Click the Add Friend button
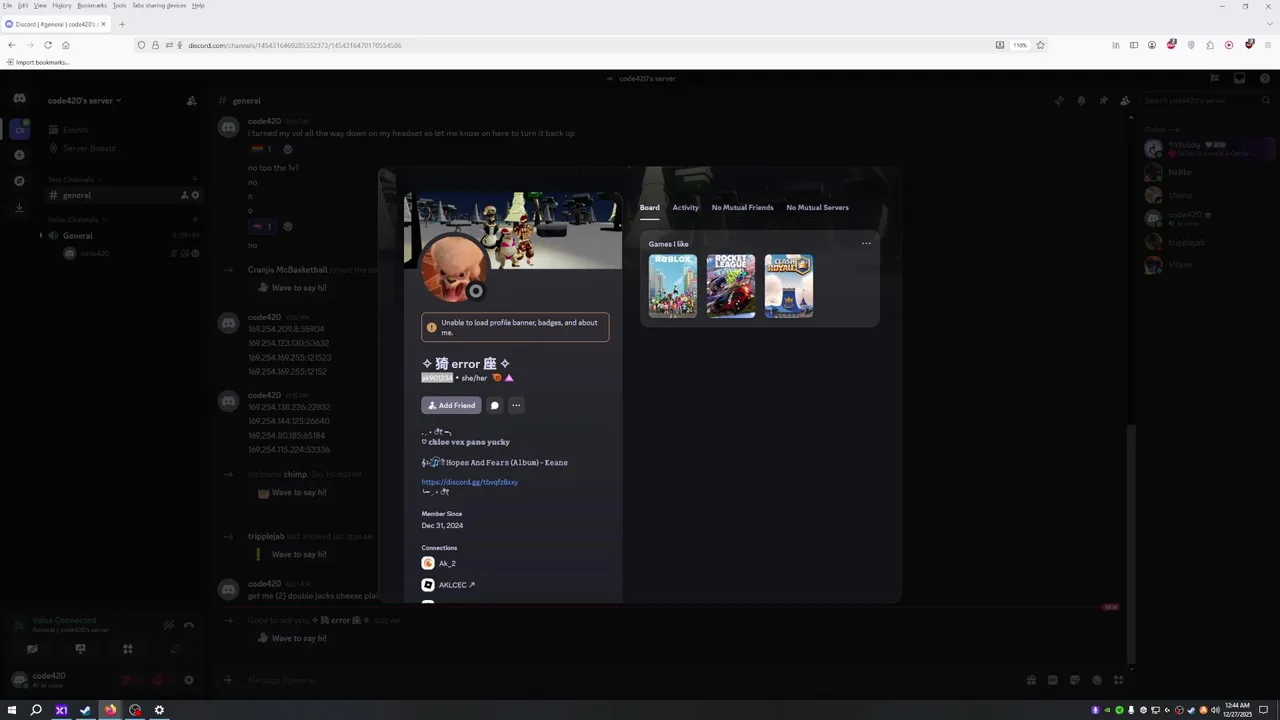The height and width of the screenshot is (720, 1280). (x=451, y=405)
